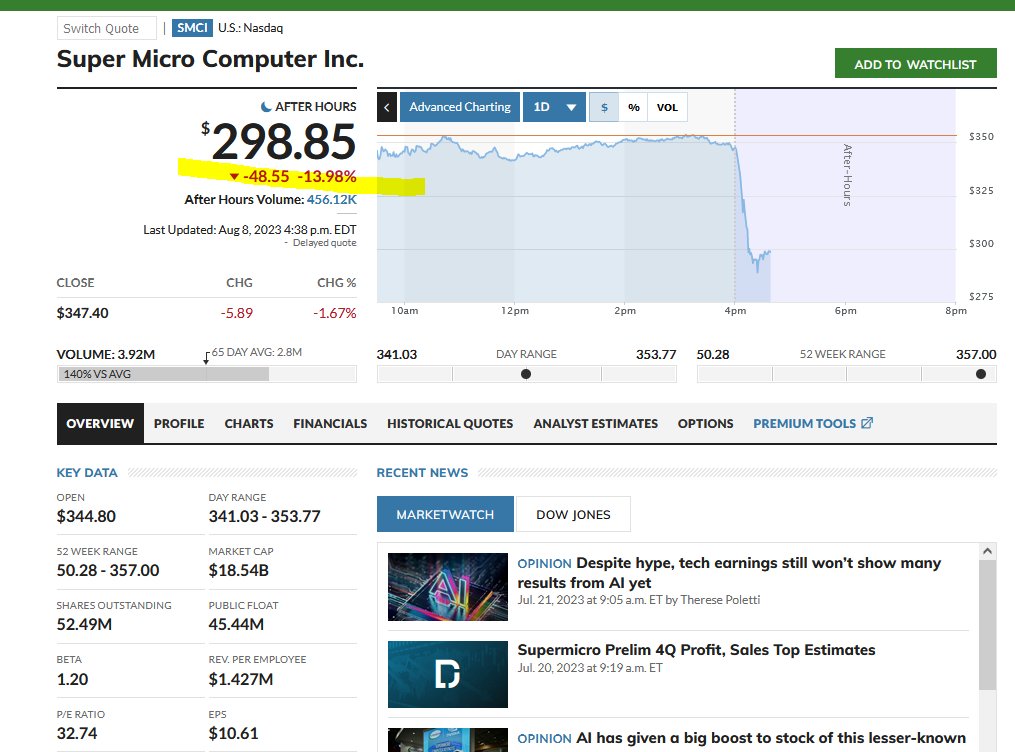The image size is (1015, 752).
Task: Click the AI article thumbnail image
Action: pos(448,587)
